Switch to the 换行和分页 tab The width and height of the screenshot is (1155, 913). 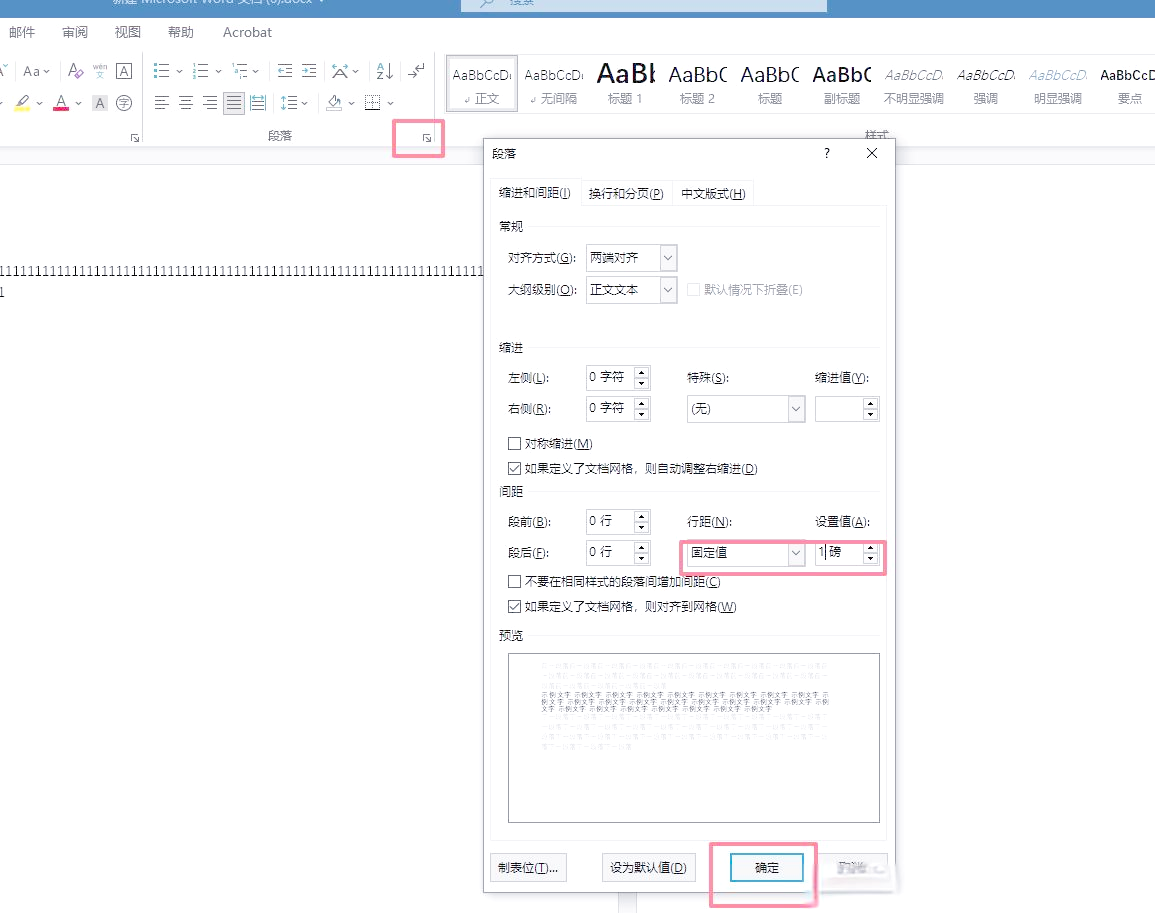click(626, 193)
